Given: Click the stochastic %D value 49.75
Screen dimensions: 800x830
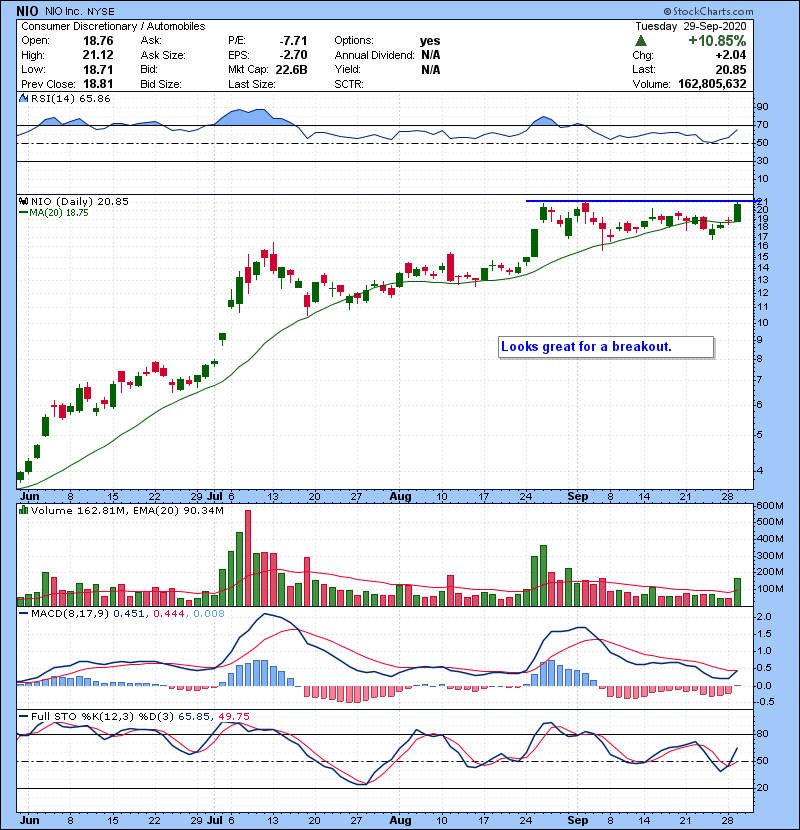Looking at the screenshot, I should tap(233, 717).
